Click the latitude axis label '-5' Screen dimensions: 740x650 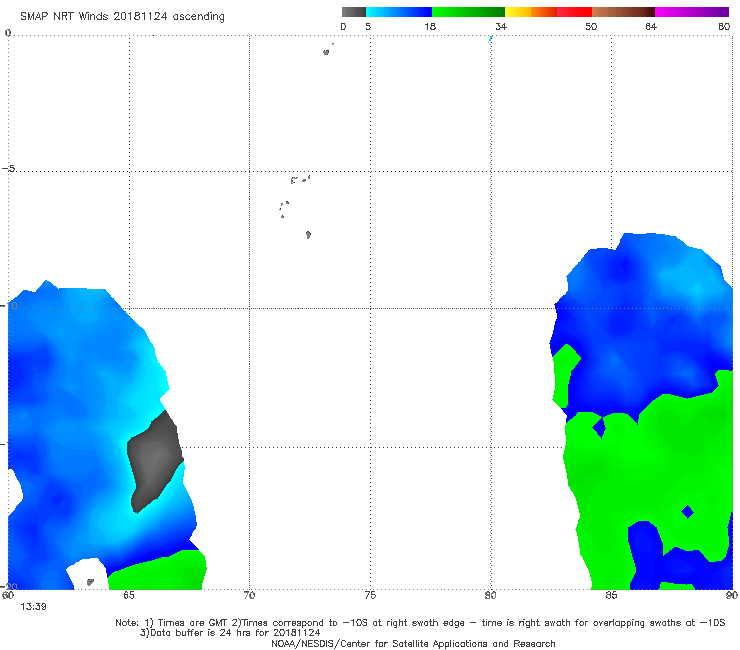pos(8,169)
